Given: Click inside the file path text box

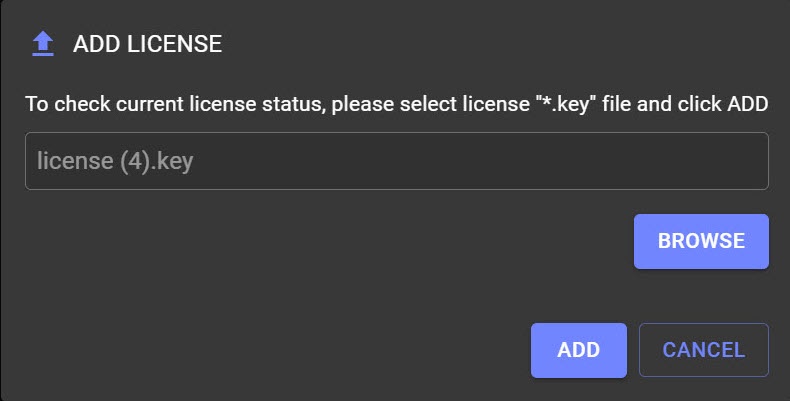Looking at the screenshot, I should pos(396,161).
